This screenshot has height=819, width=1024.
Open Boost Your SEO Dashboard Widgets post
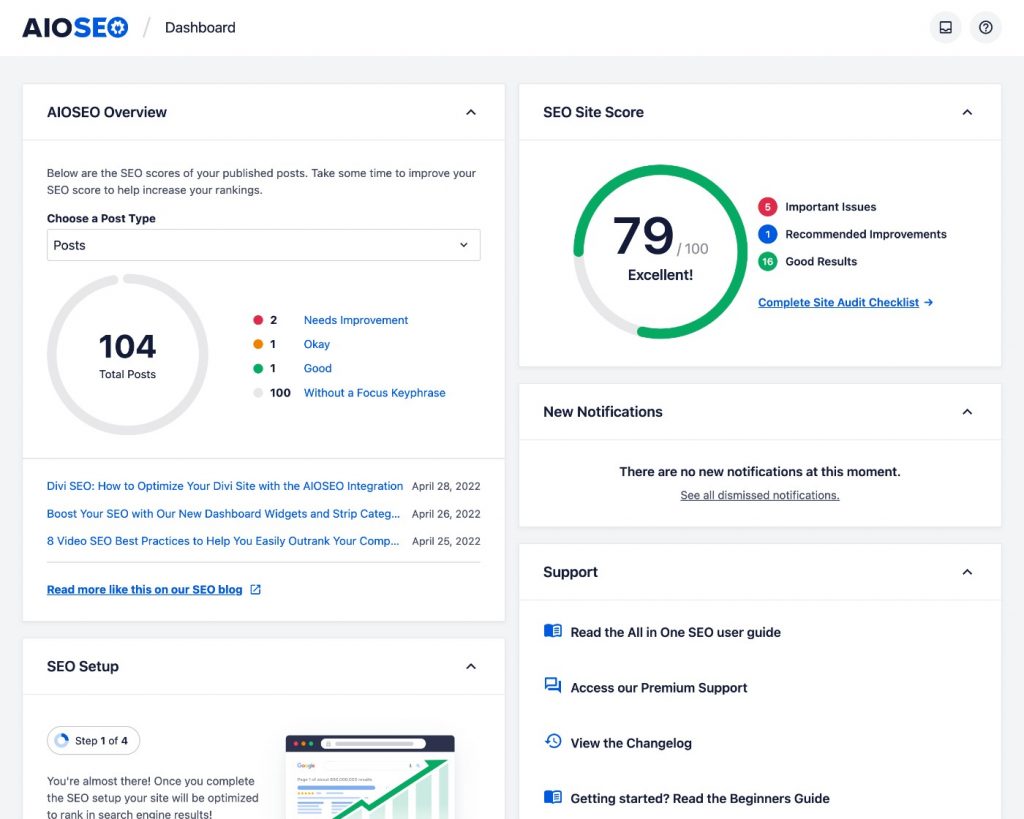[223, 513]
